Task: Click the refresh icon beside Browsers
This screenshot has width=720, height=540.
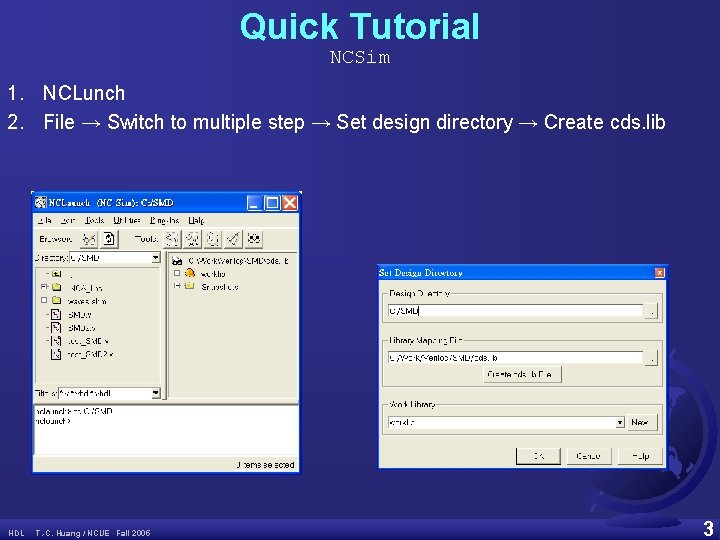Action: (x=109, y=239)
